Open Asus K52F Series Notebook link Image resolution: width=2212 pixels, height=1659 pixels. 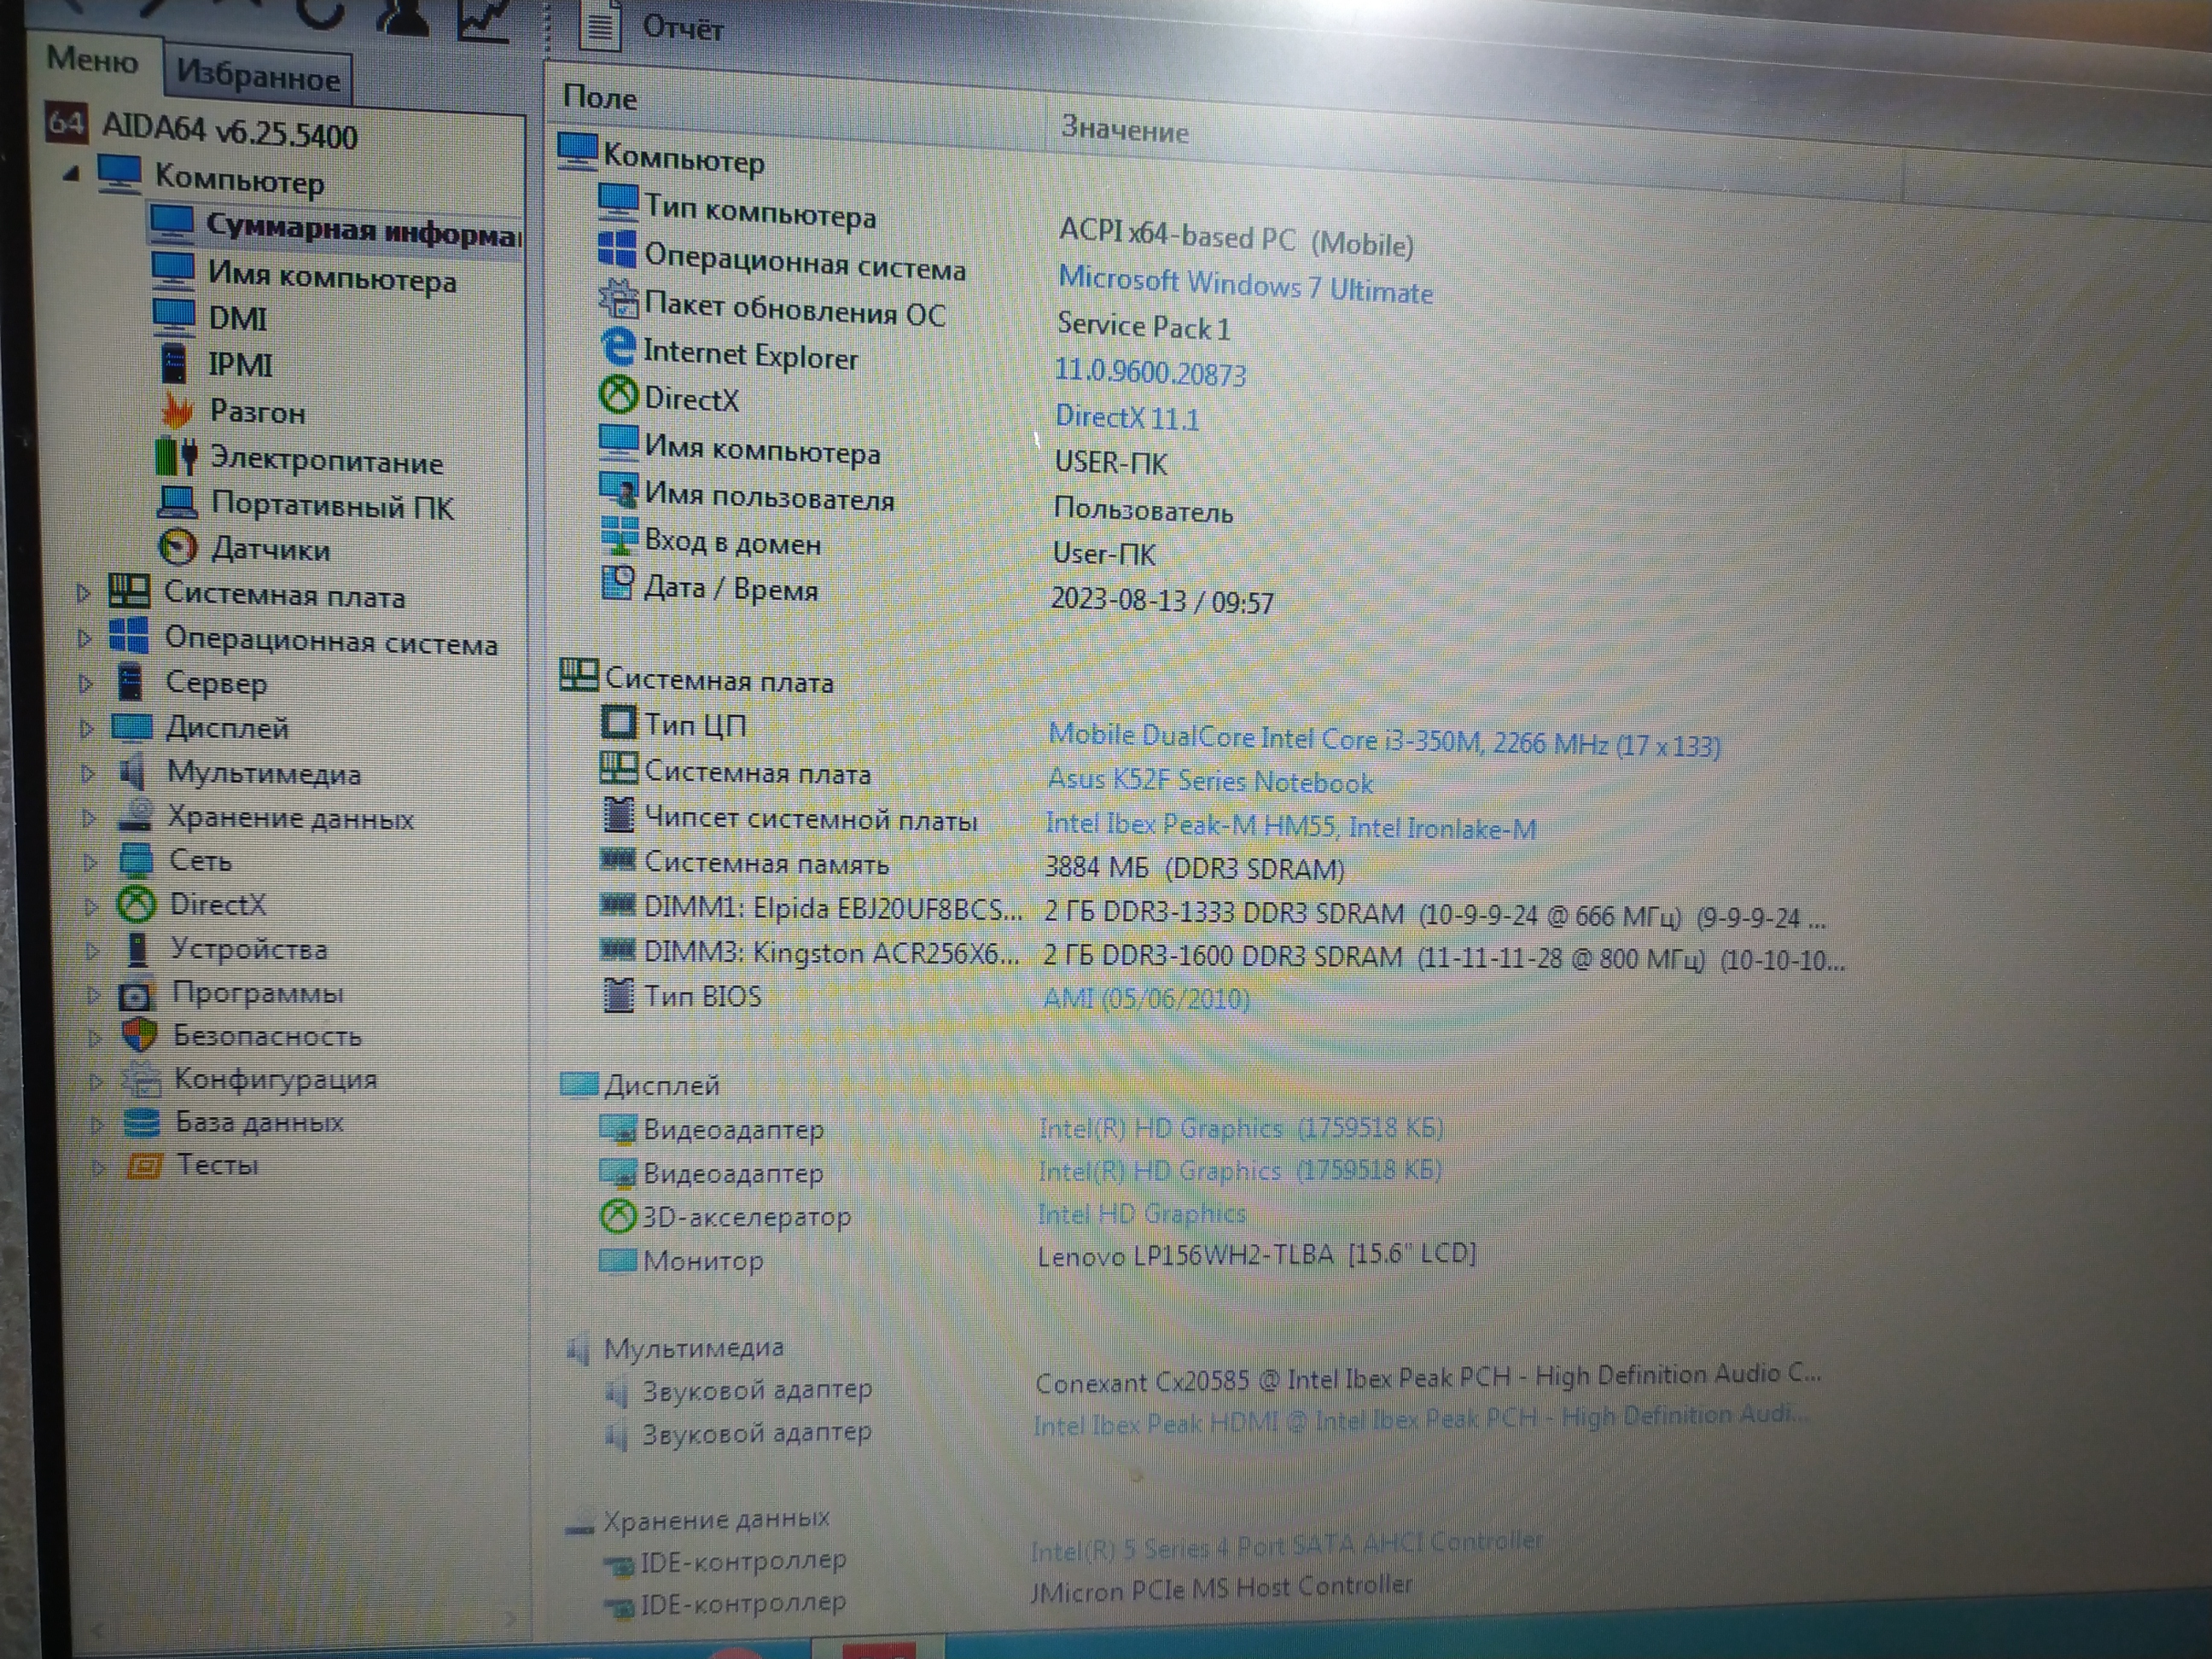tap(1210, 782)
